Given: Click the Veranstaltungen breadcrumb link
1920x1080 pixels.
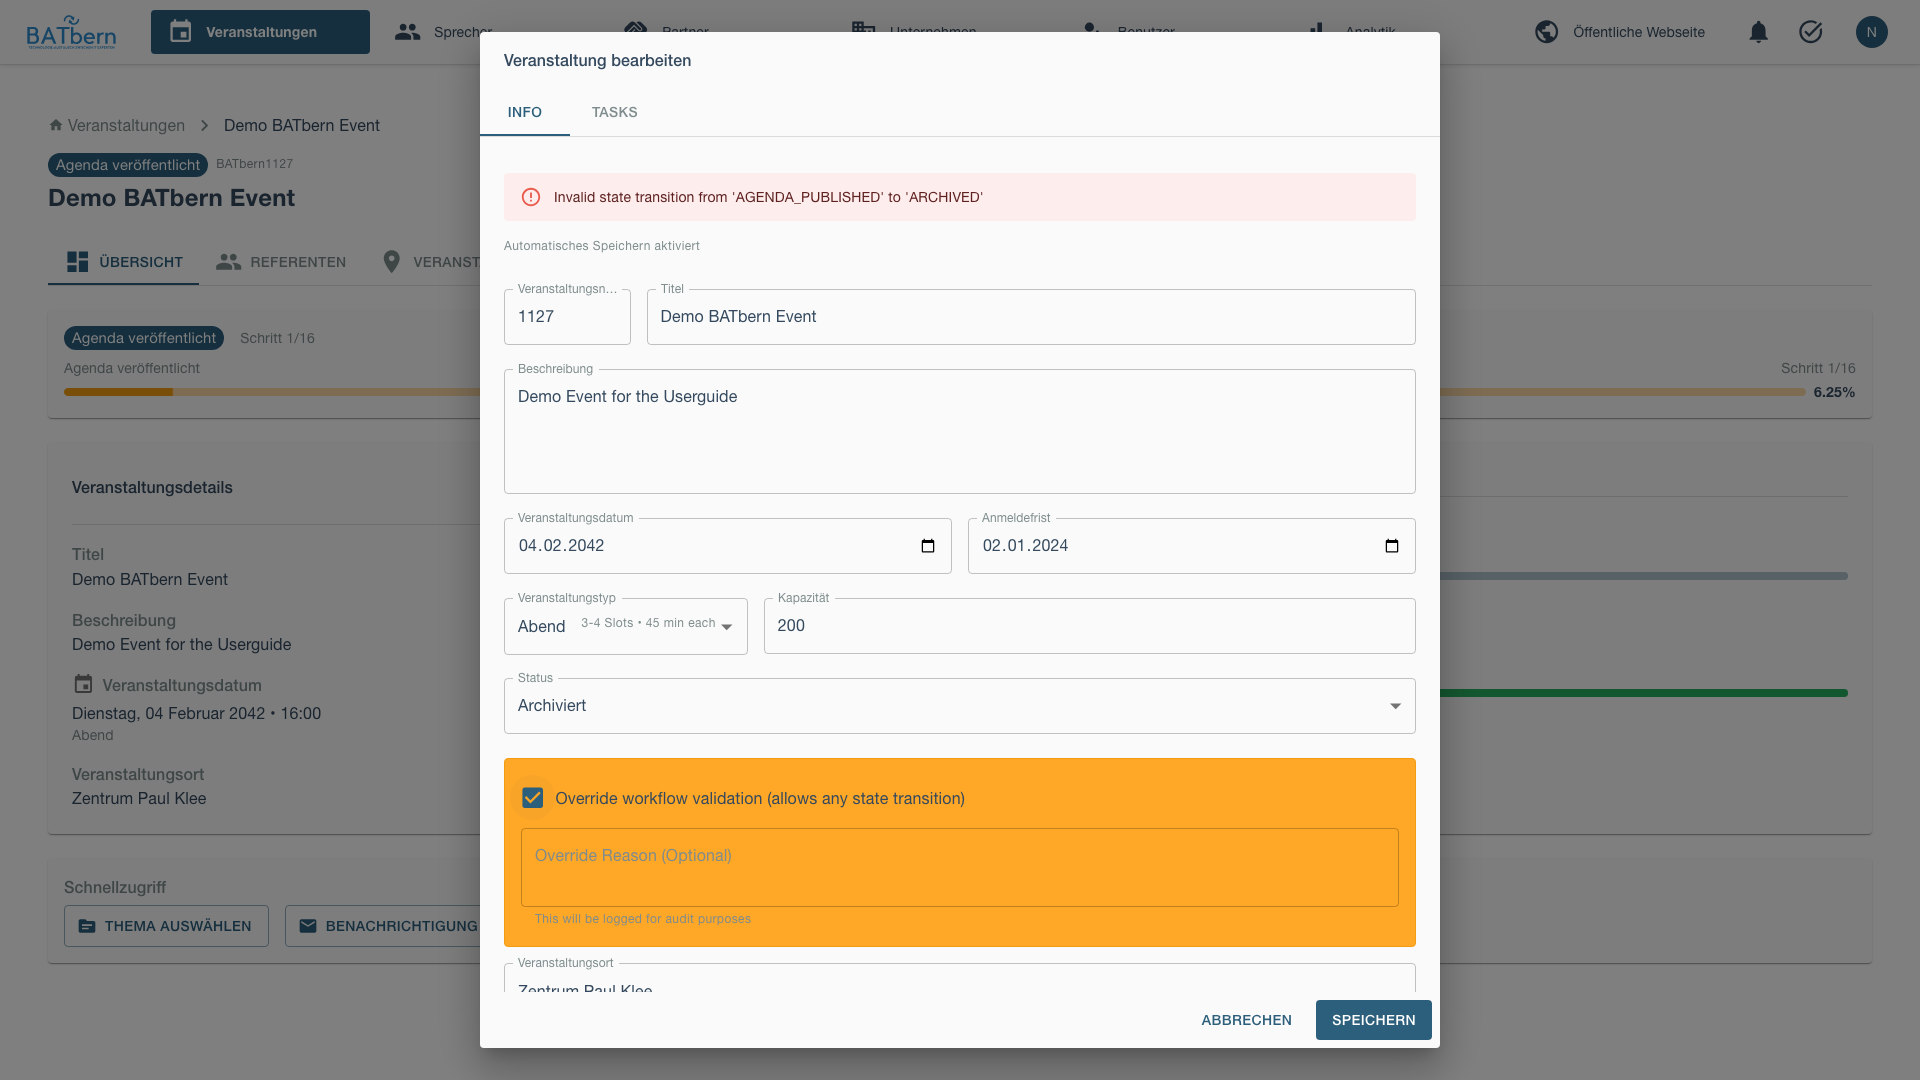Looking at the screenshot, I should [x=126, y=125].
